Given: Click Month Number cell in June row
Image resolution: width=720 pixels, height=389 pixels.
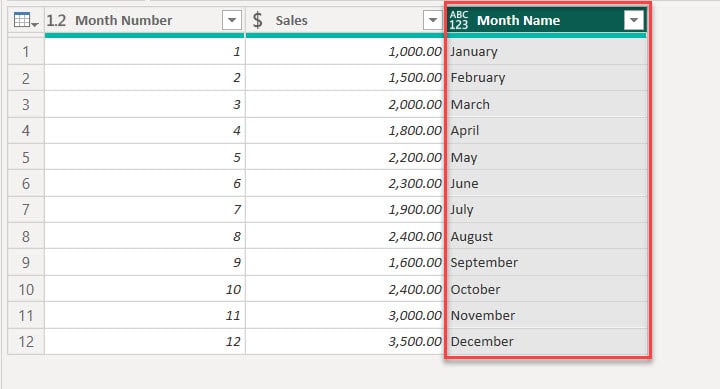Looking at the screenshot, I should pyautogui.click(x=145, y=184).
